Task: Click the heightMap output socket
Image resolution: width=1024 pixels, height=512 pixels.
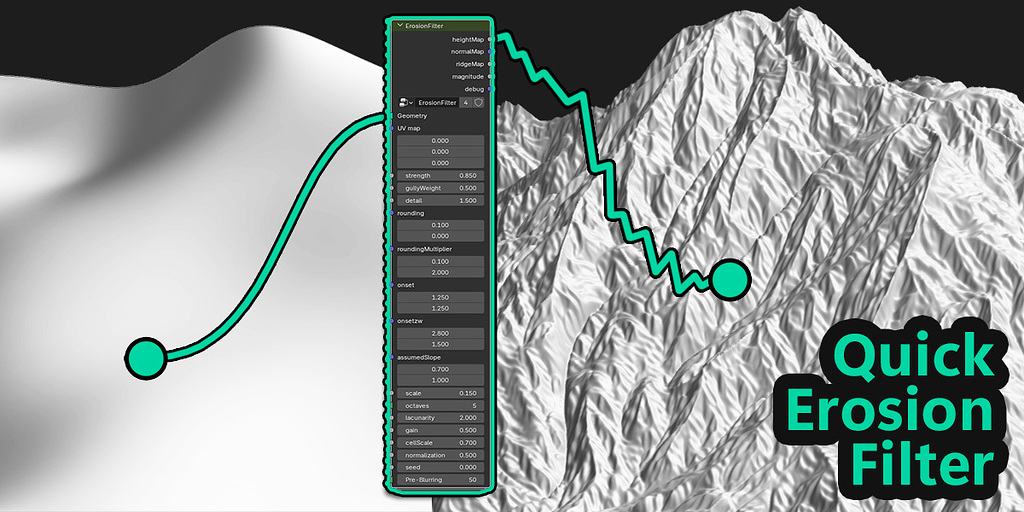Action: click(490, 40)
